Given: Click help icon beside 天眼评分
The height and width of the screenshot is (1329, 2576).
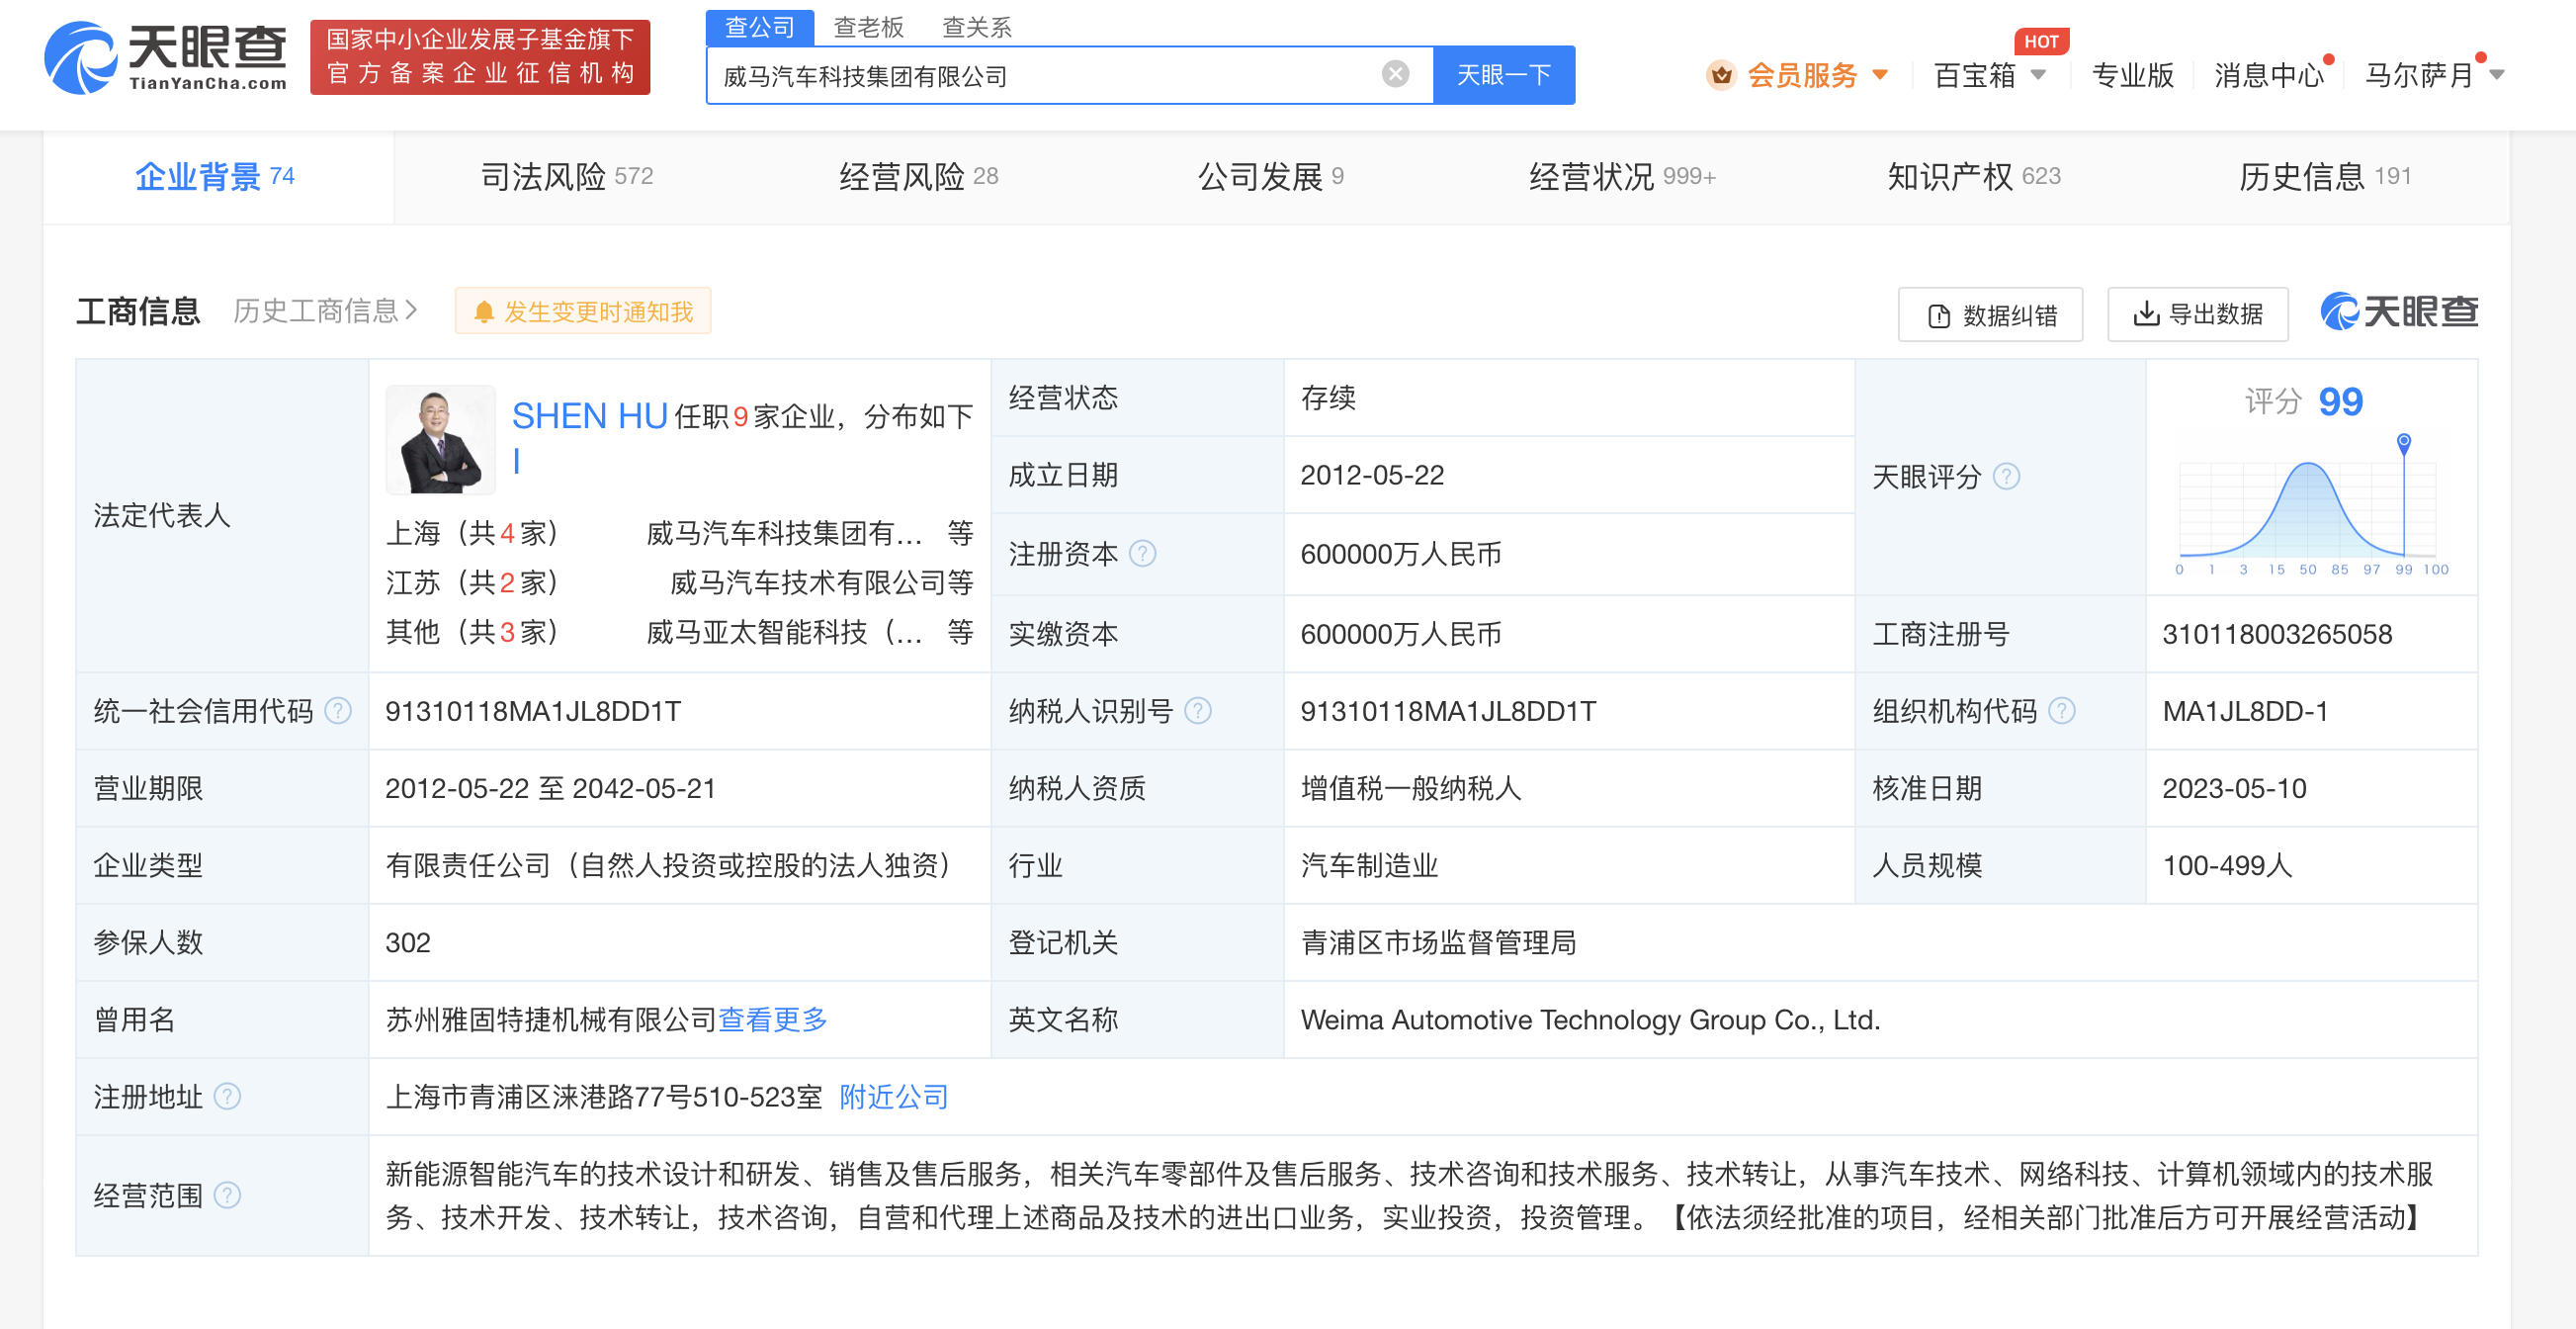Looking at the screenshot, I should coord(2006,476).
